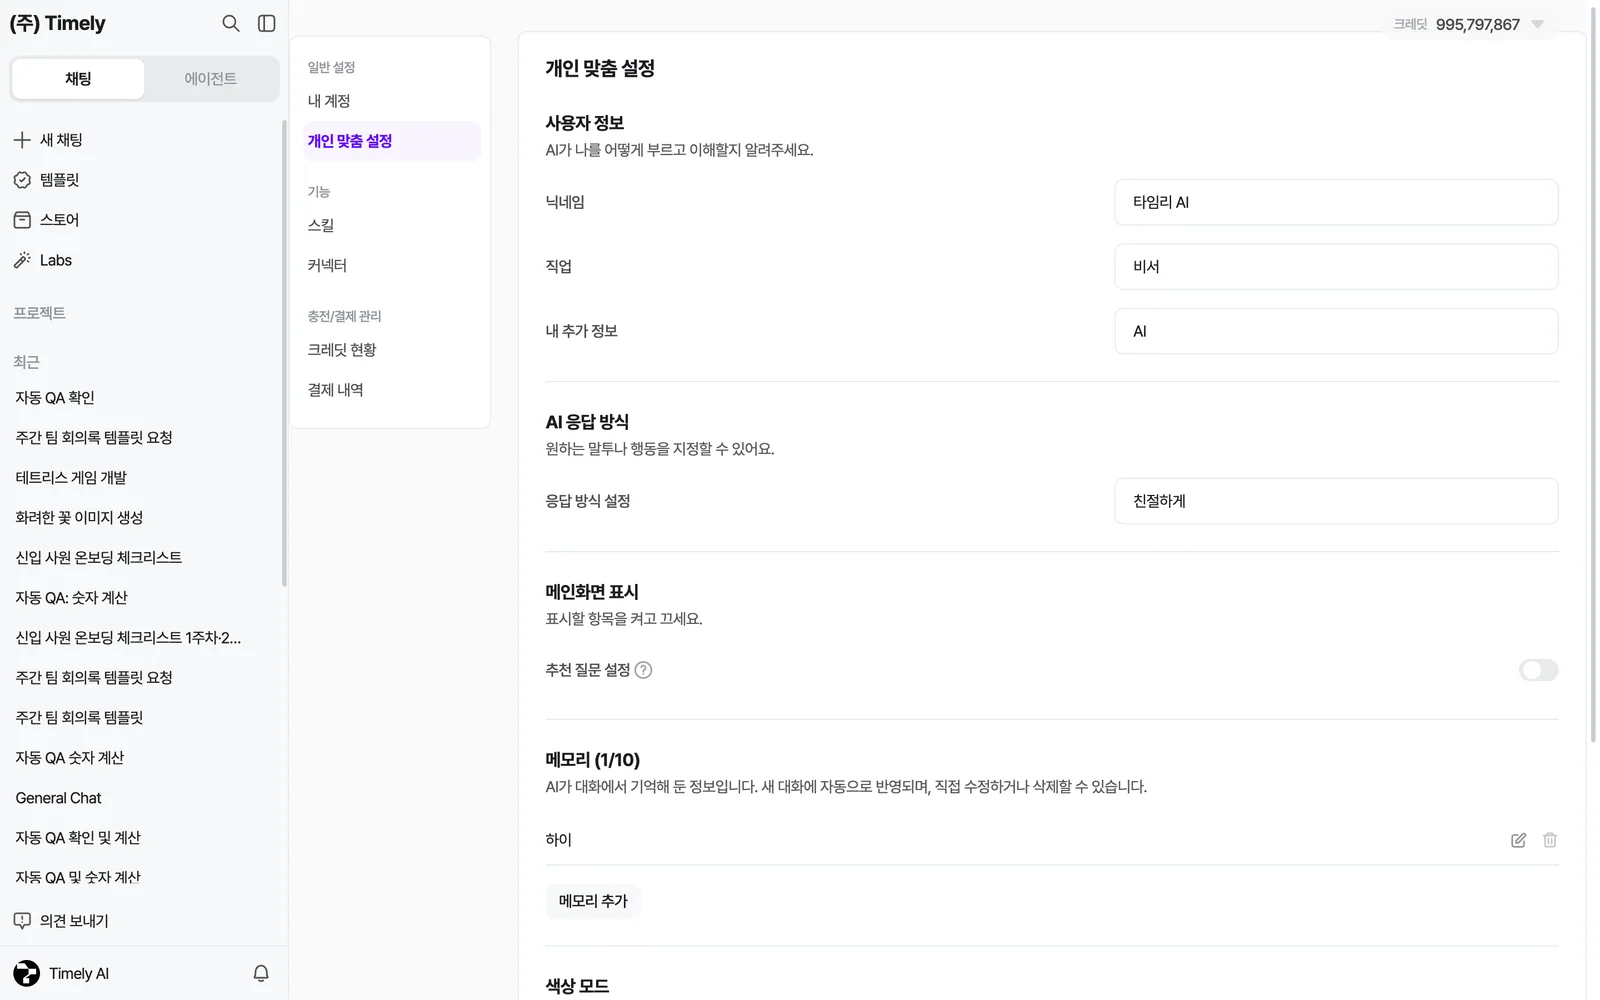Click the plus icon for 새 채팅
The height and width of the screenshot is (1000, 1600).
[x=22, y=140]
